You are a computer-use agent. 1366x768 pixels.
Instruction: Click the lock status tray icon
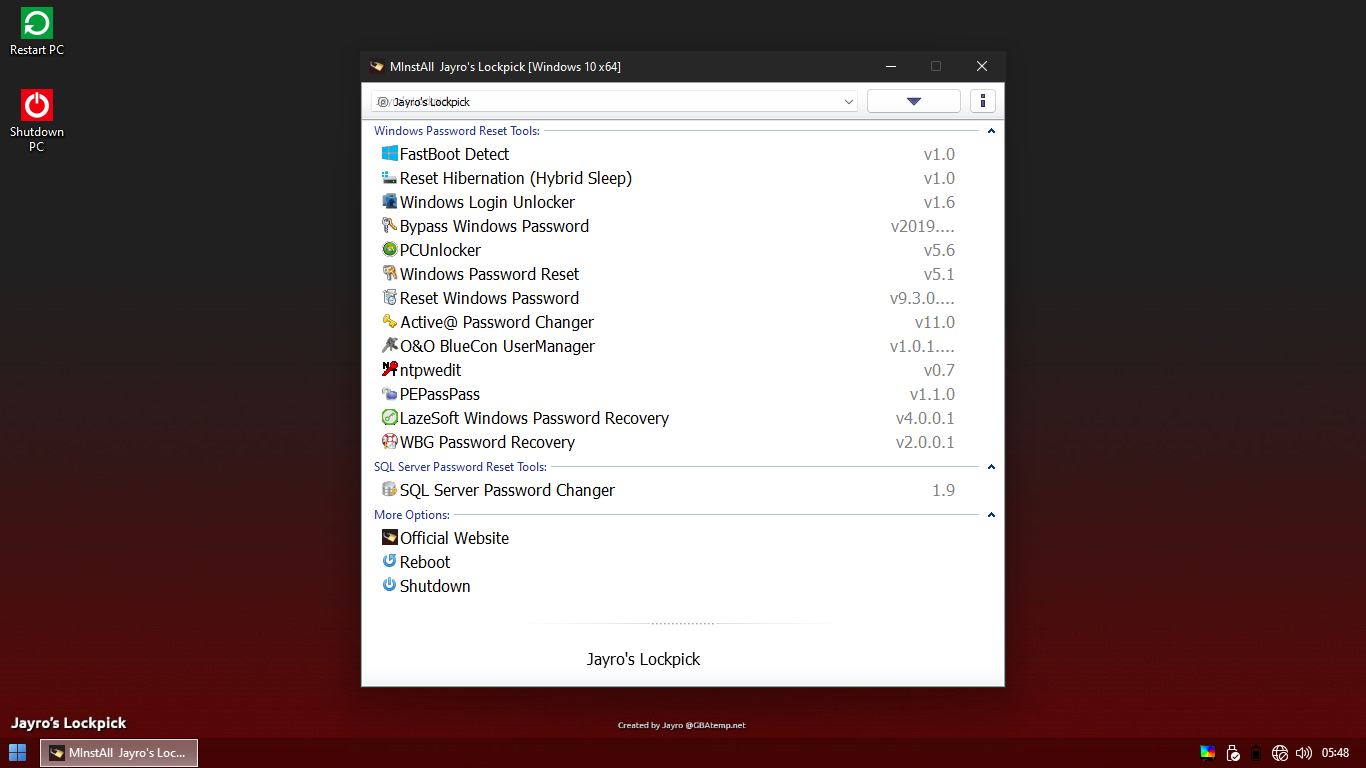(1233, 753)
